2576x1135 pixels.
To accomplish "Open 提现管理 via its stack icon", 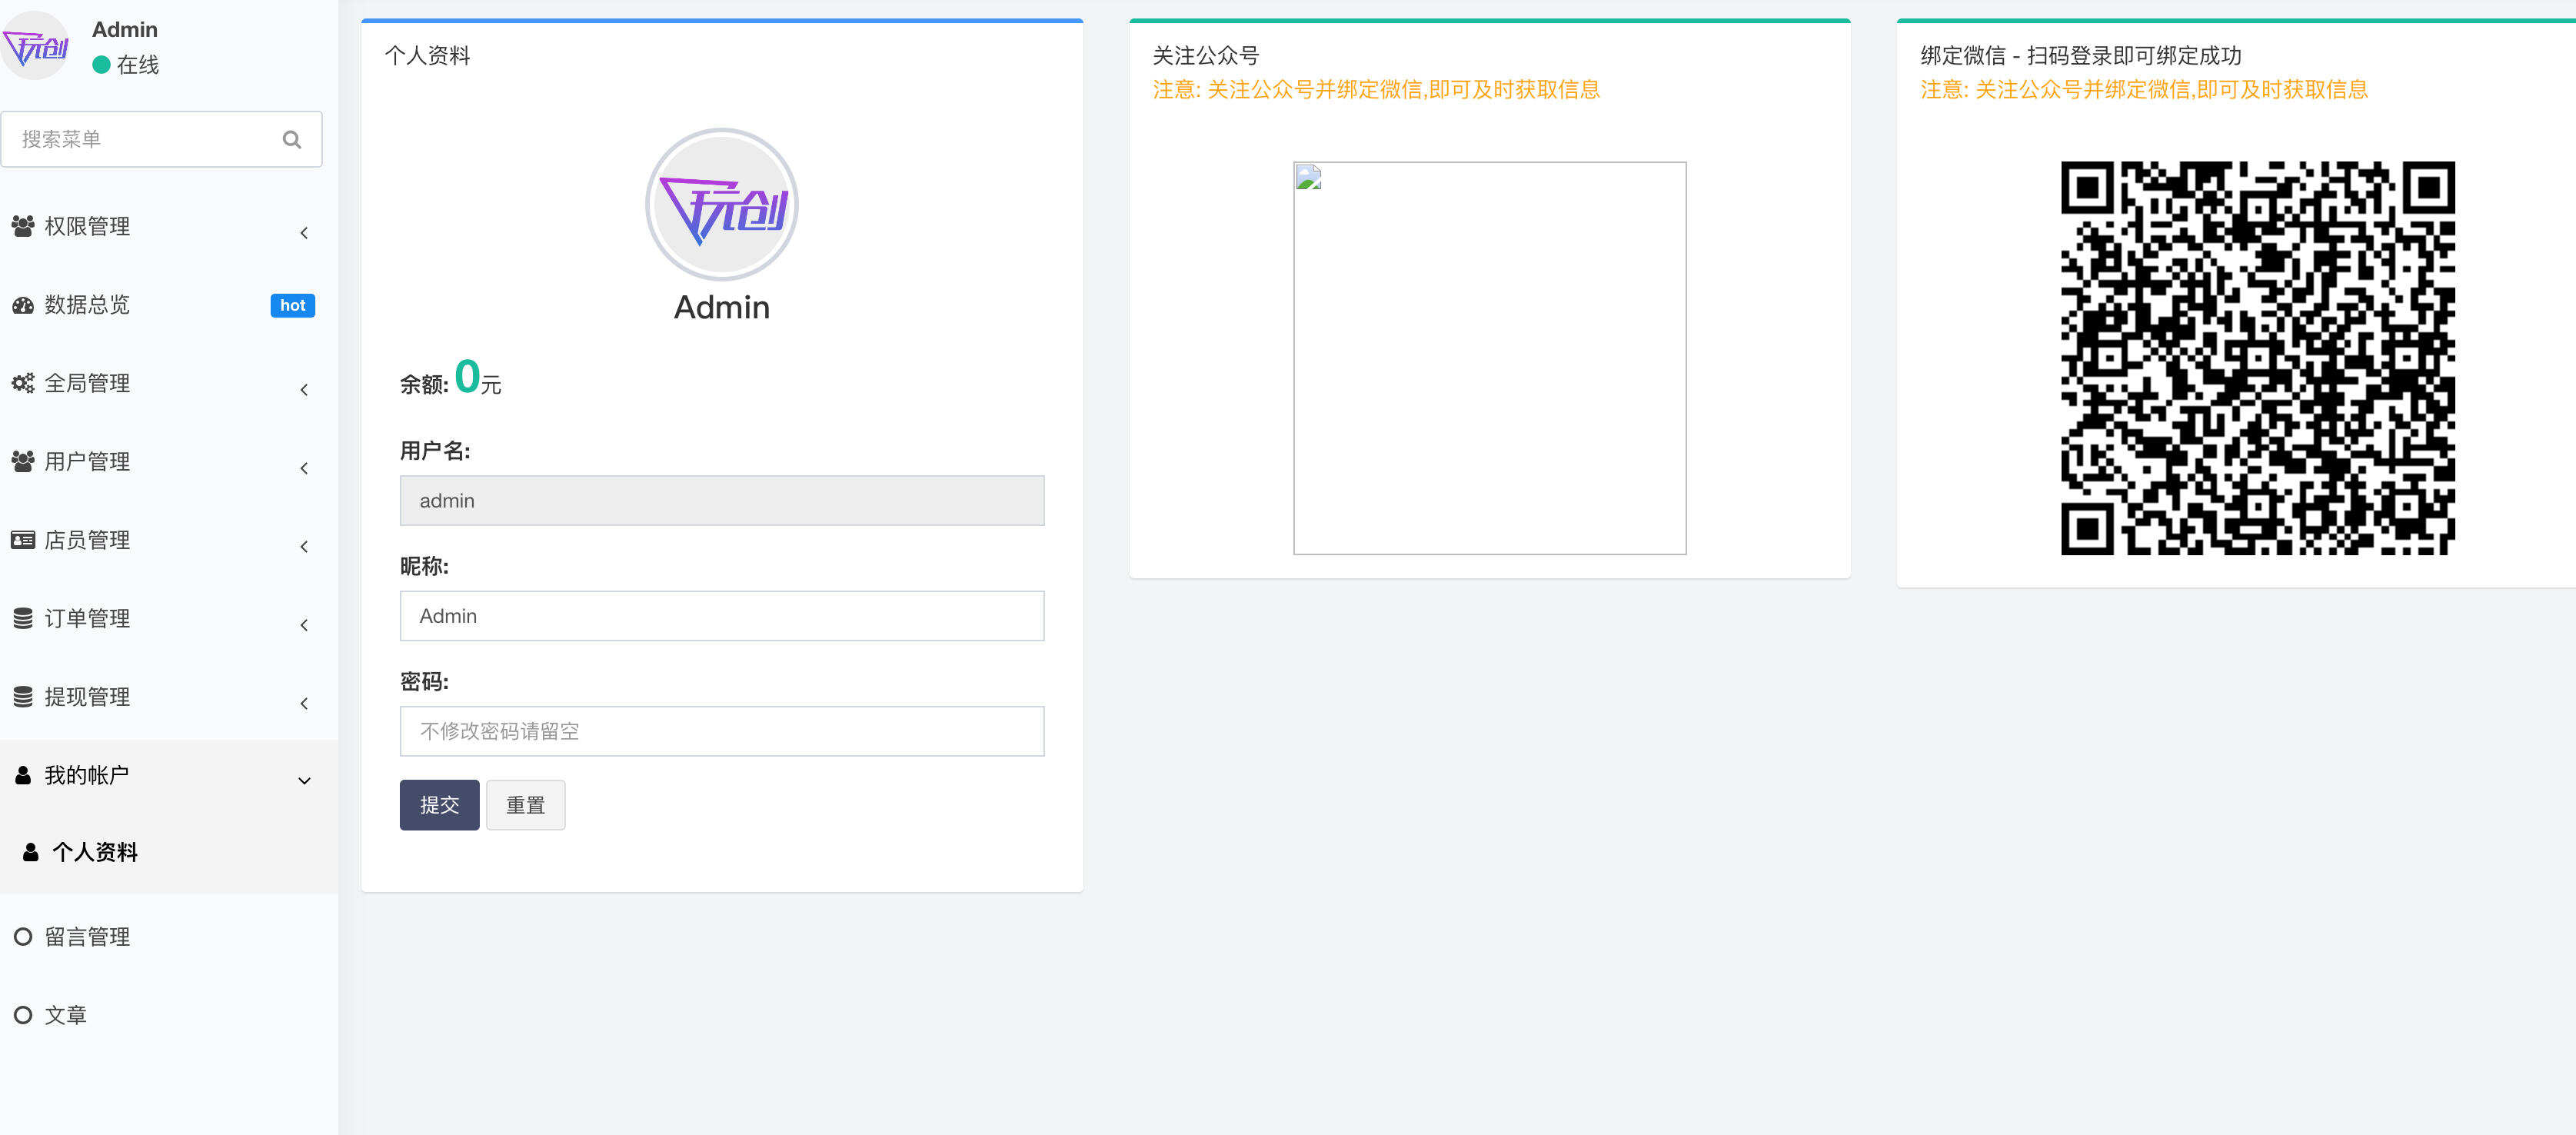I will [x=22, y=696].
